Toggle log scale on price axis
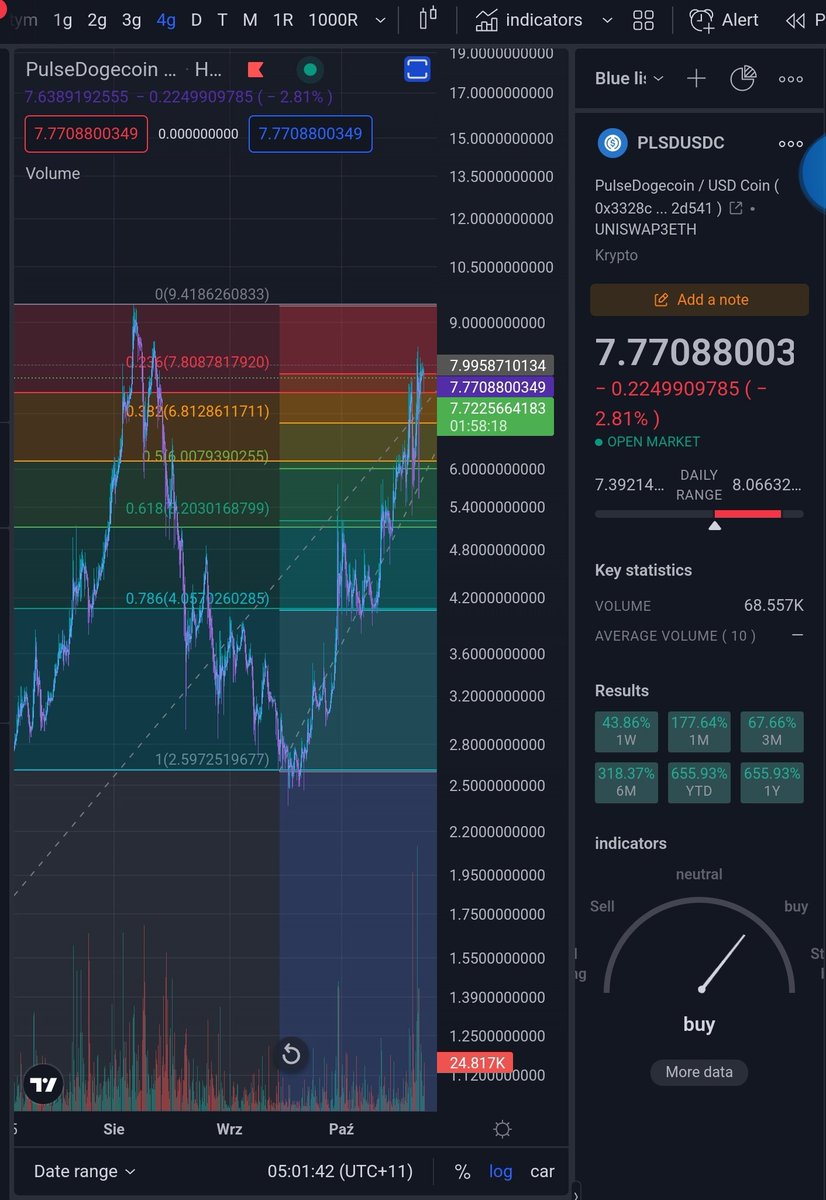Viewport: 826px width, 1200px height. click(x=500, y=1171)
